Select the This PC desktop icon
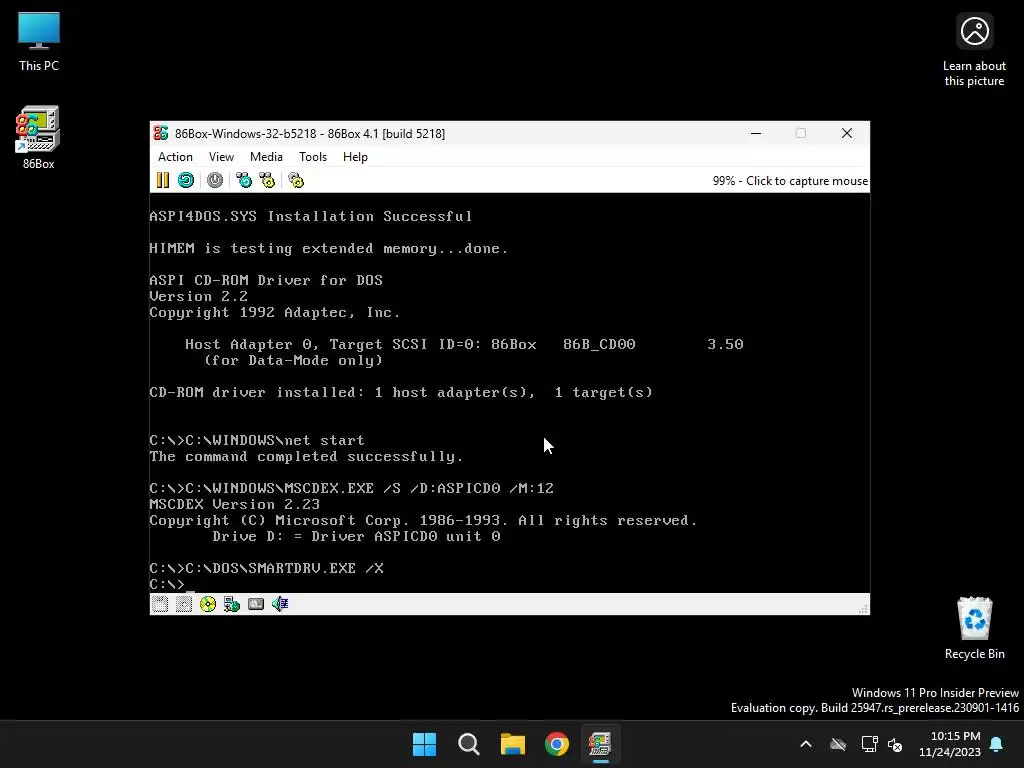1024x768 pixels. [39, 42]
